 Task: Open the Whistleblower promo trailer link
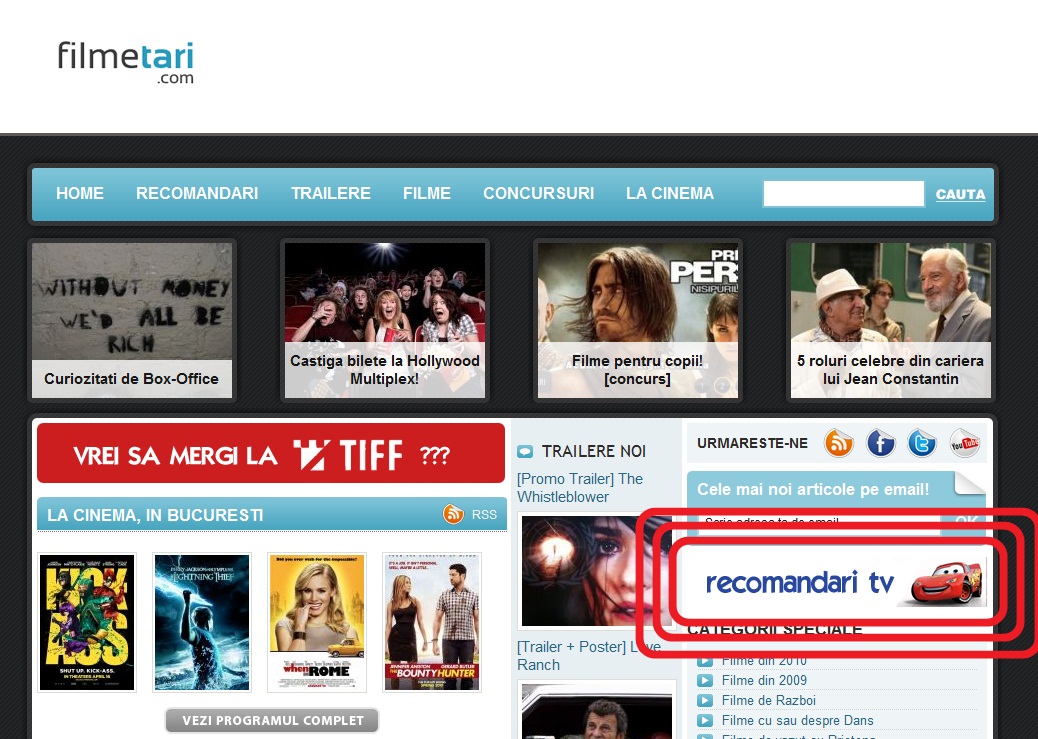pyautogui.click(x=579, y=487)
